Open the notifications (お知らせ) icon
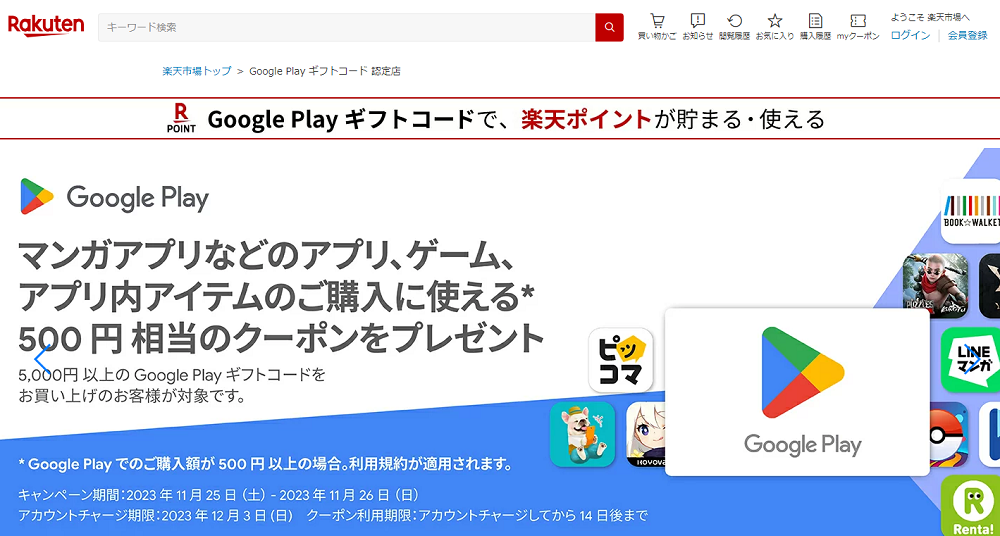Viewport: 1000px width, 536px height. pos(698,20)
